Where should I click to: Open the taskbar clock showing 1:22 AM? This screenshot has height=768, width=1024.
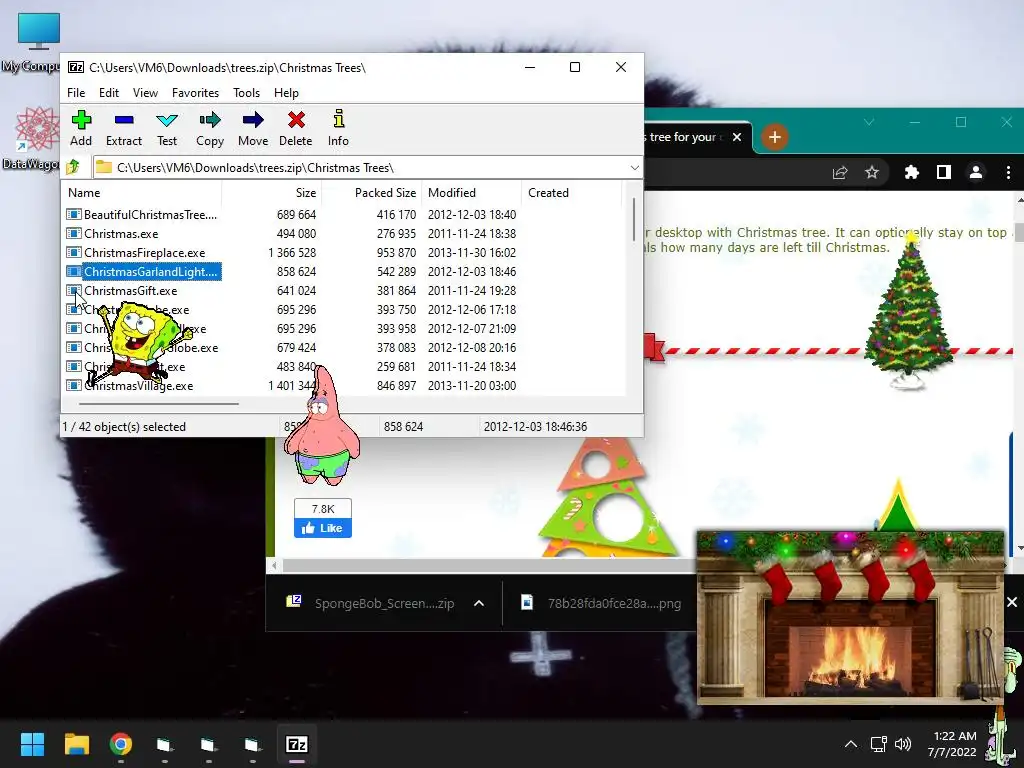coord(952,744)
